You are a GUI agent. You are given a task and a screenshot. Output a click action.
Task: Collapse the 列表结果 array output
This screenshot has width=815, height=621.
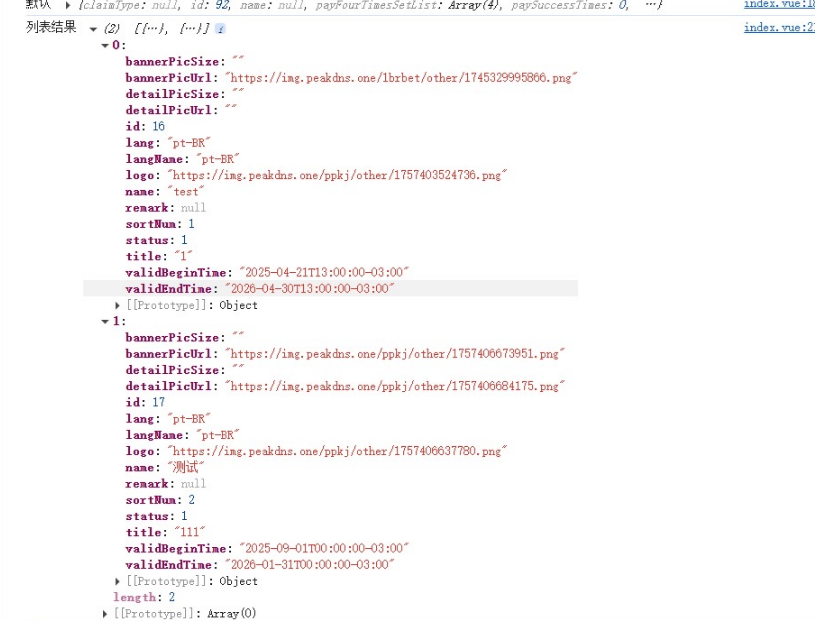94,29
